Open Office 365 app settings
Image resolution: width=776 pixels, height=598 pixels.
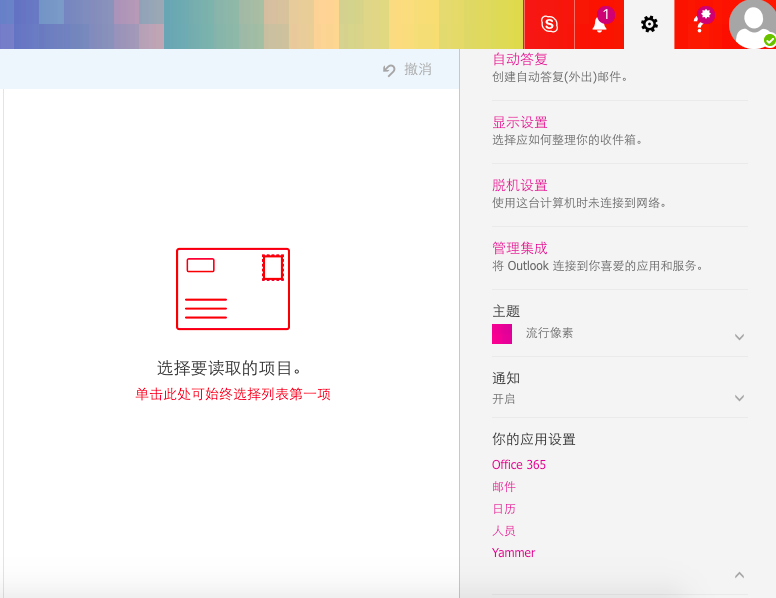click(519, 465)
